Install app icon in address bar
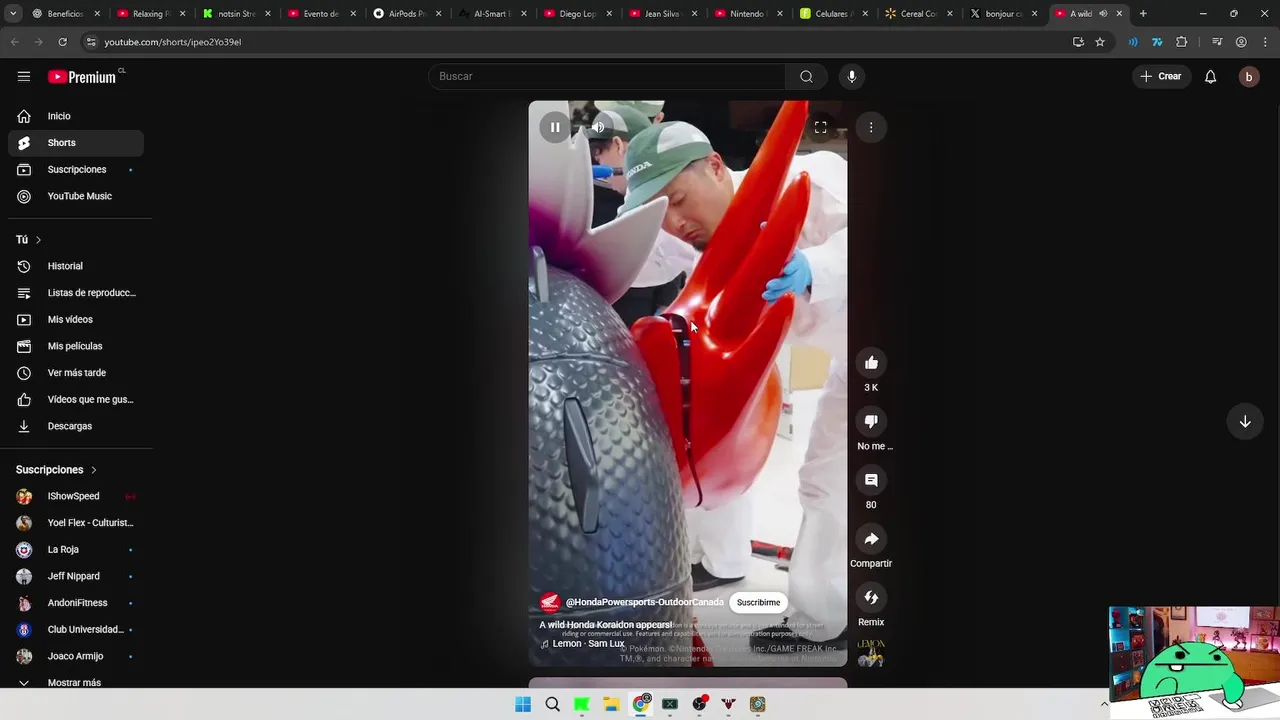The width and height of the screenshot is (1280, 720). (1078, 42)
